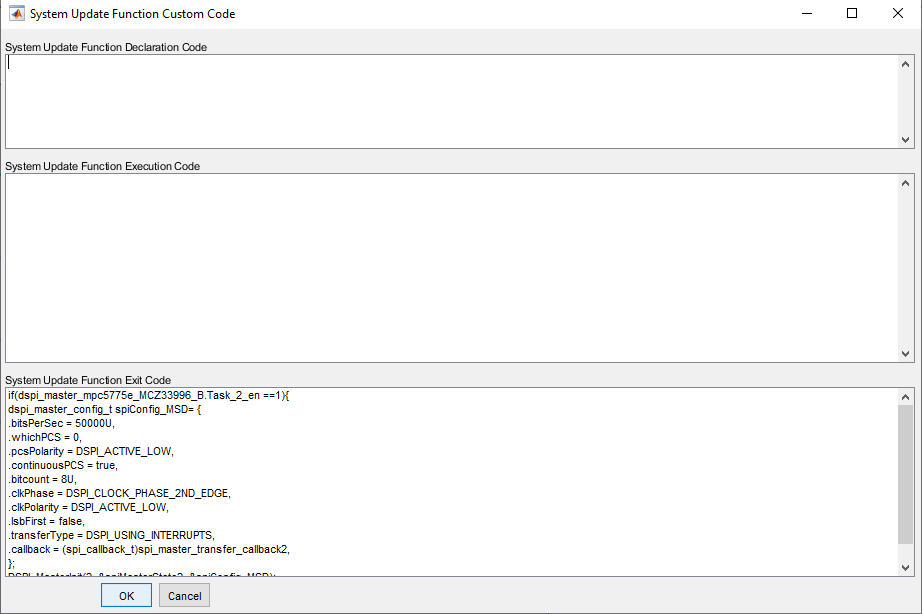Click the Cancel button
Screen dimensions: 922x614
tap(184, 595)
